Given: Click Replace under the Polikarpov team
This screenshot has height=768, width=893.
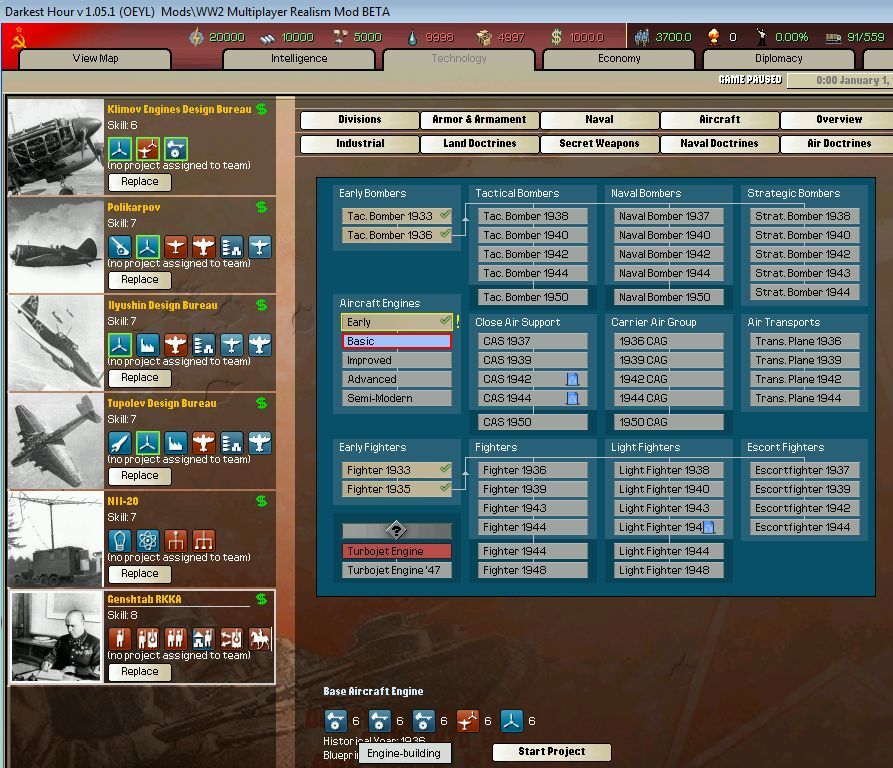Looking at the screenshot, I should click(x=139, y=280).
